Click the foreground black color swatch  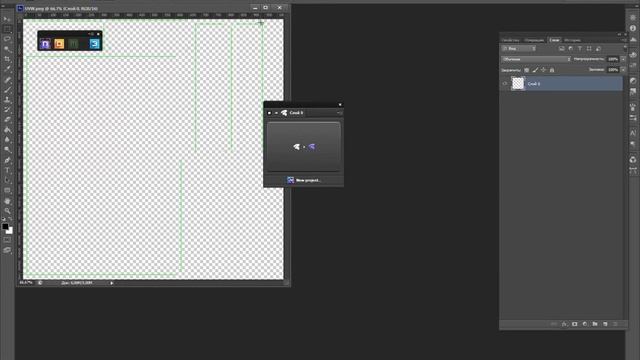5,226
